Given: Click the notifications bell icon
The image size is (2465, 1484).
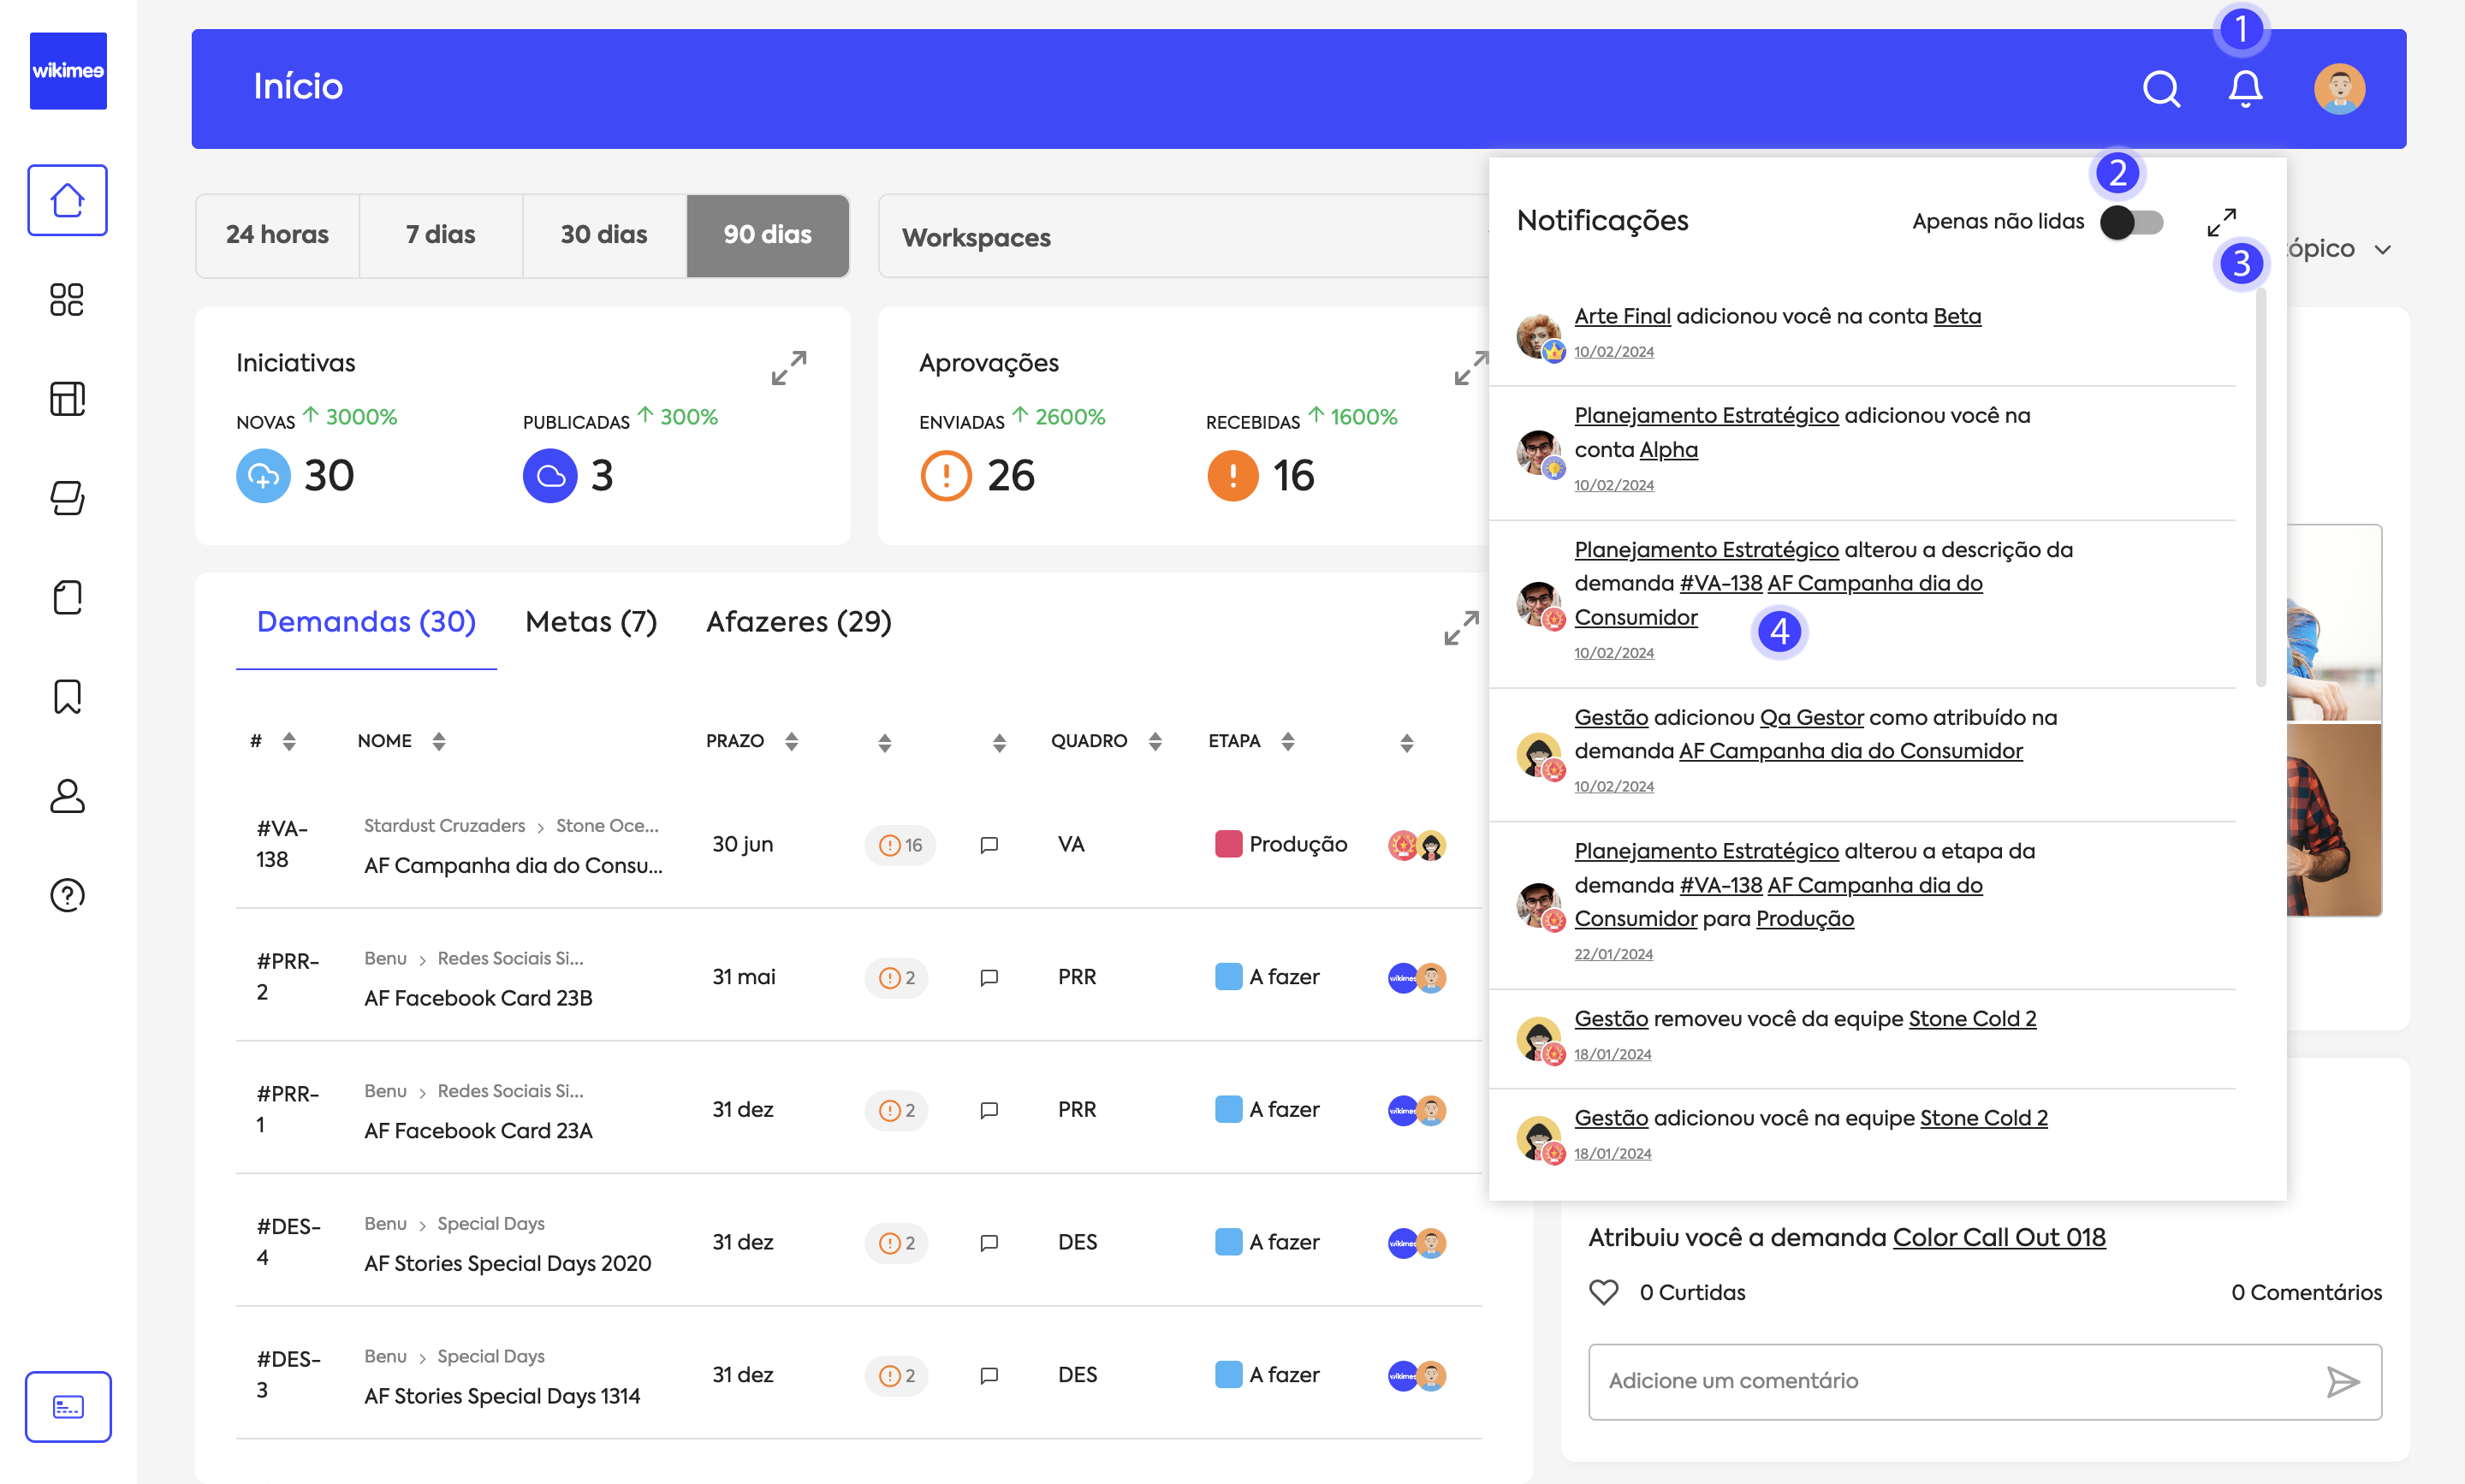Looking at the screenshot, I should tap(2245, 89).
